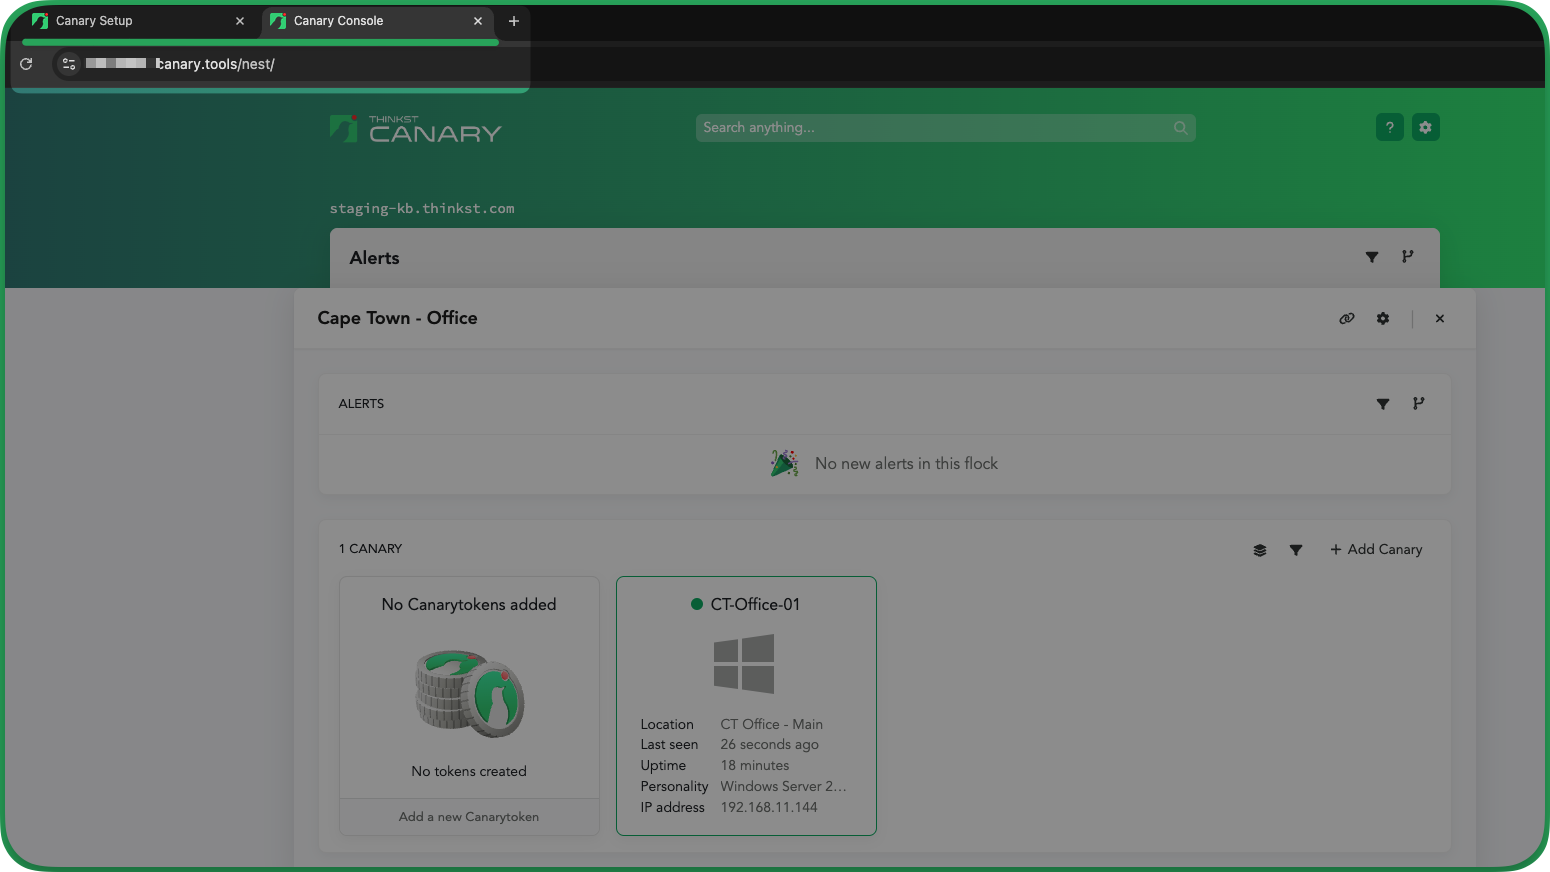Click the IP address 192.168.11.144
The width and height of the screenshot is (1550, 872).
769,807
